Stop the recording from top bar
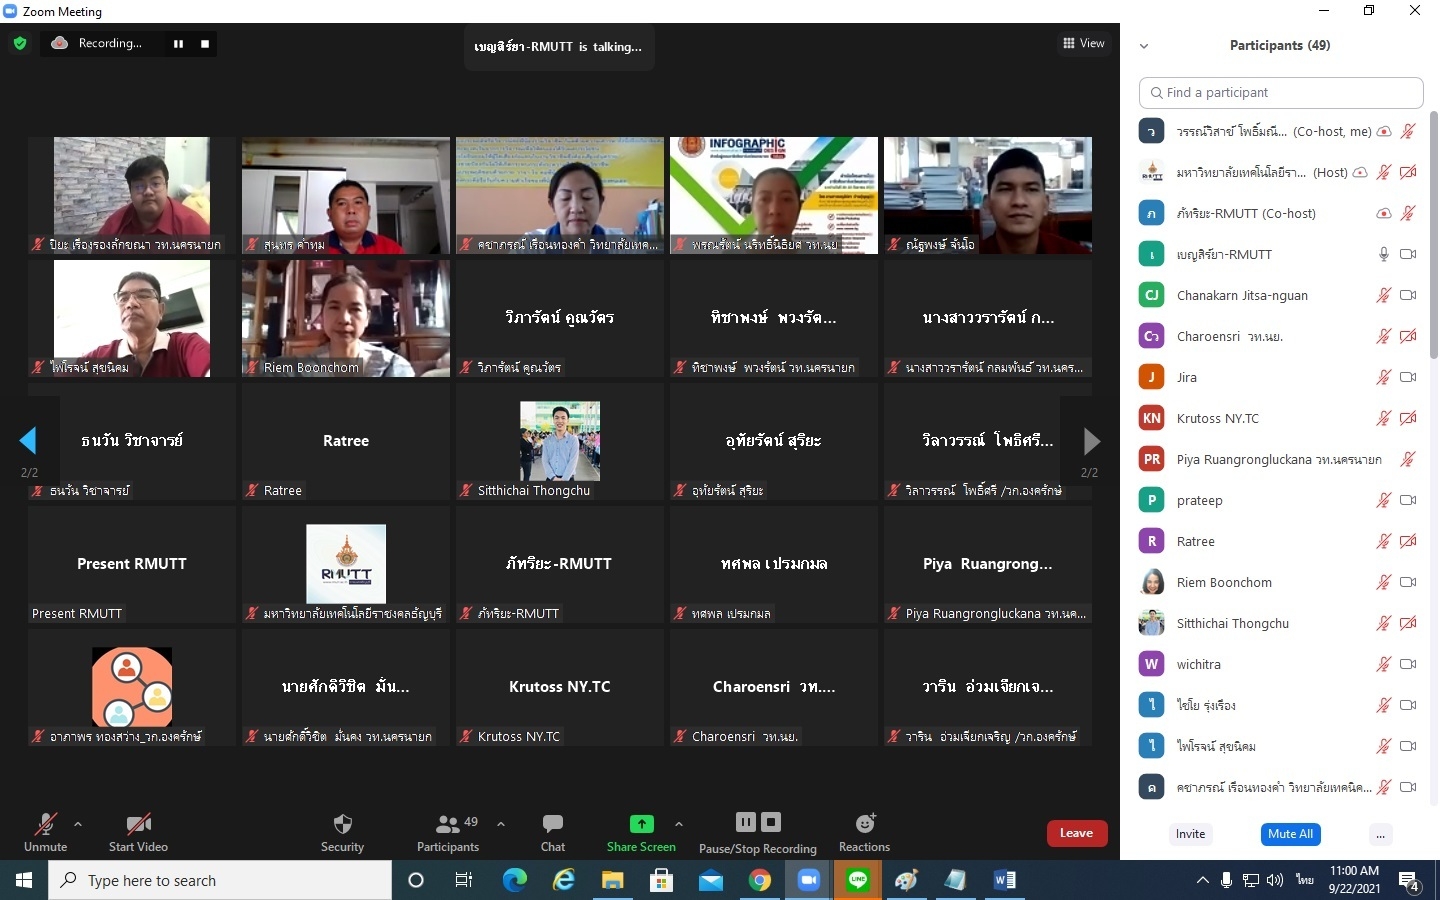Image resolution: width=1440 pixels, height=900 pixels. (x=205, y=44)
